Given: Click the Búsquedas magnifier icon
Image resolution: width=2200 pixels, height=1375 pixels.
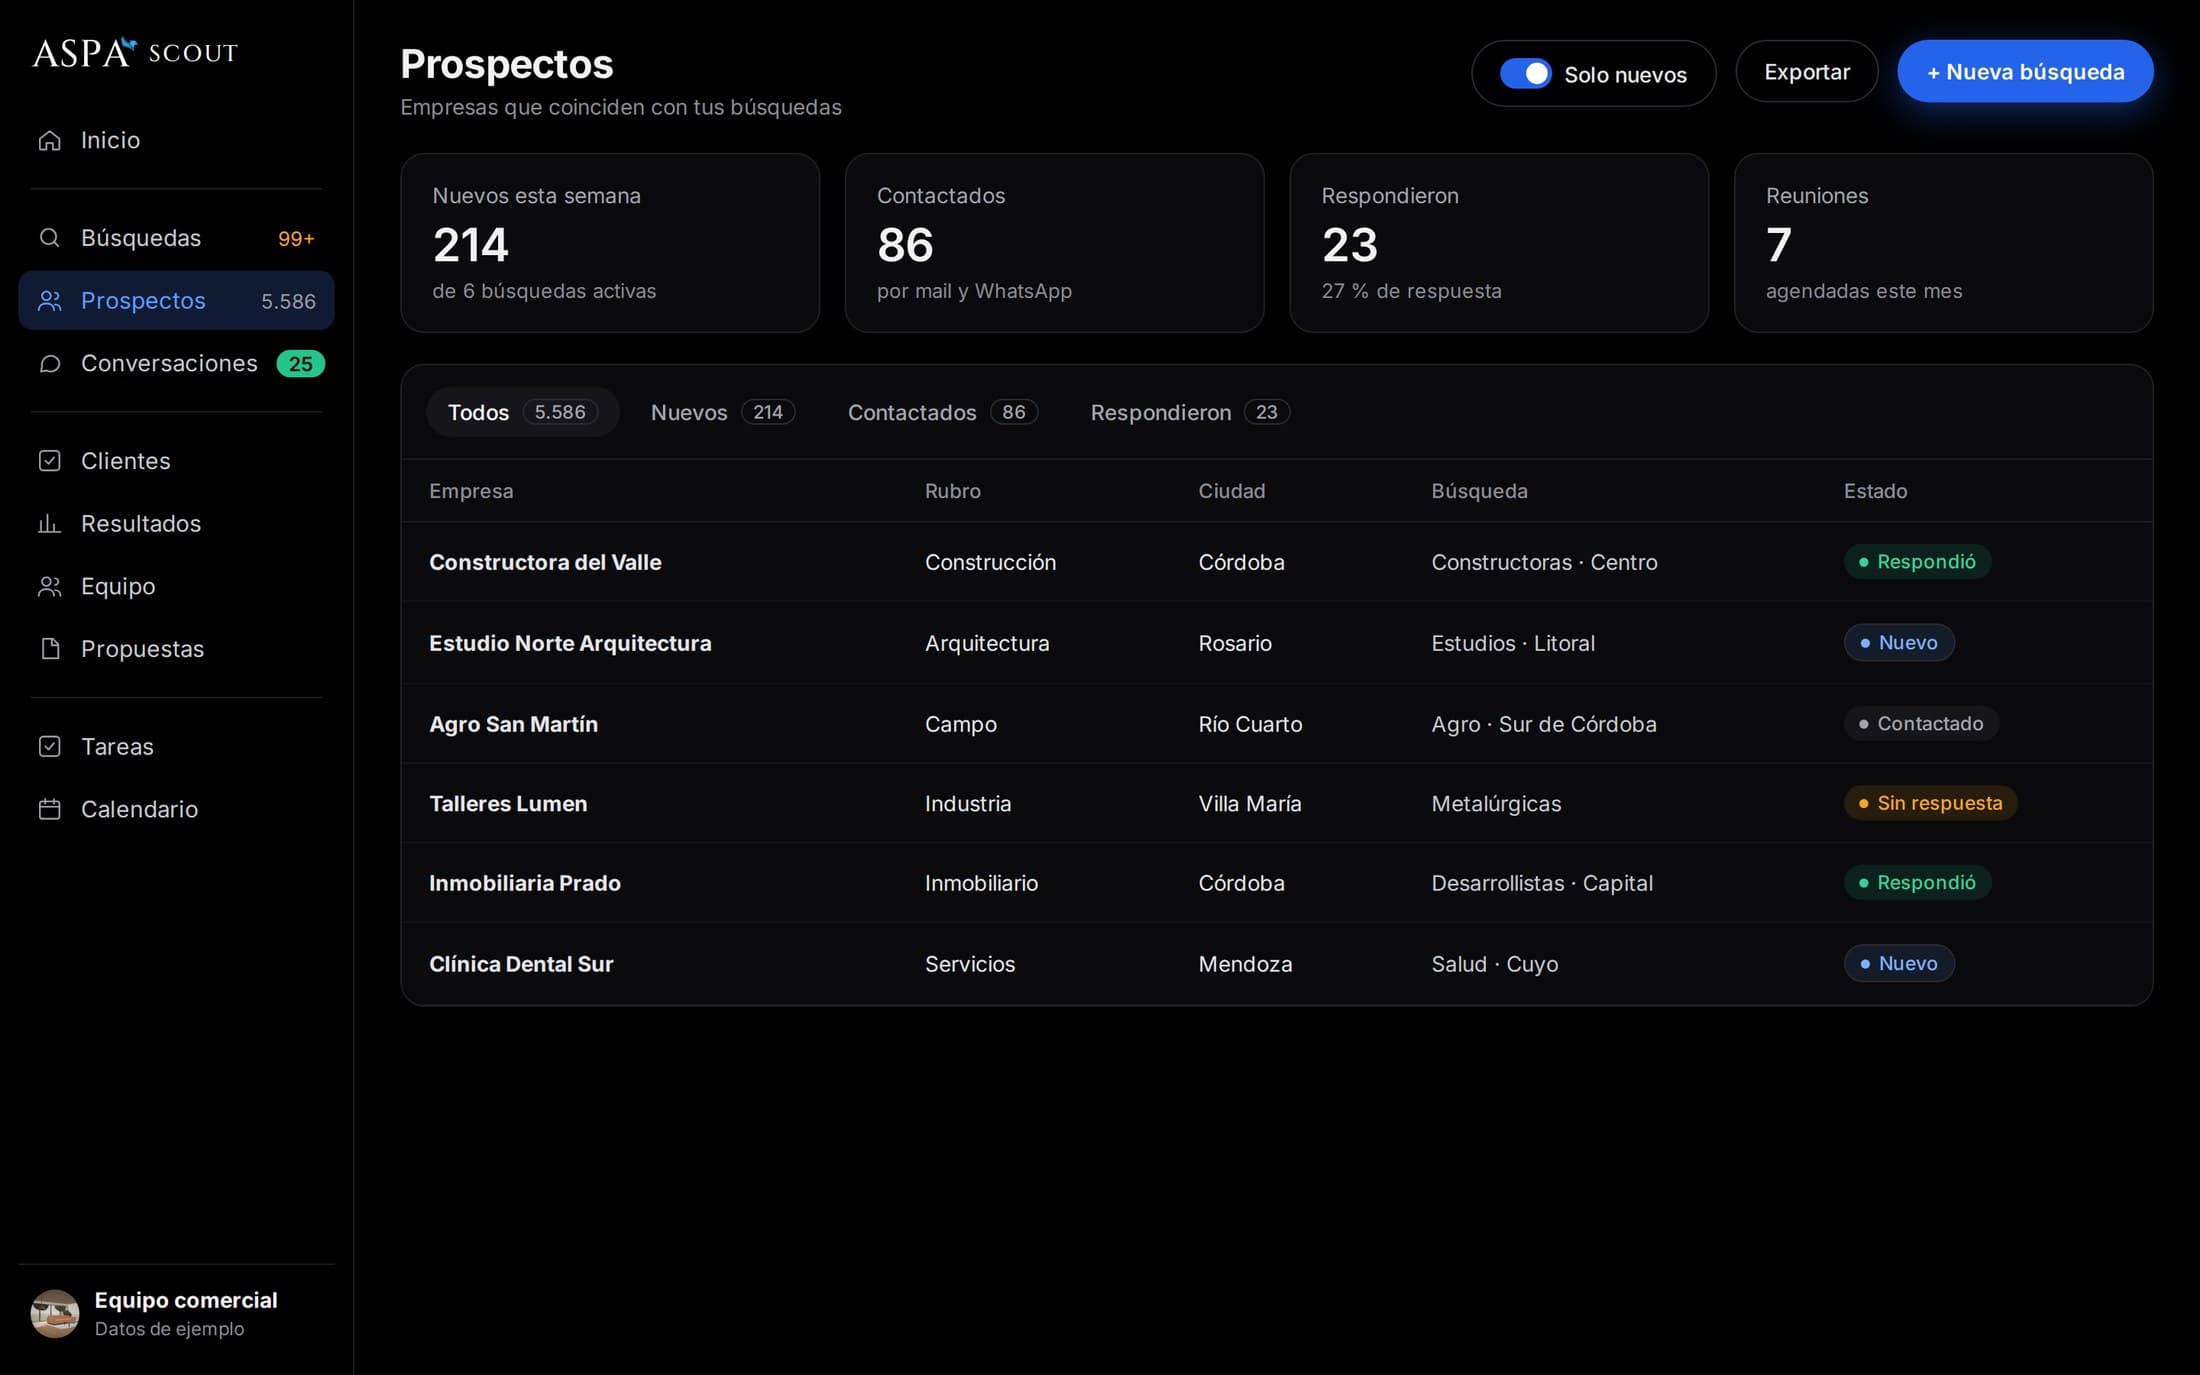Looking at the screenshot, I should (49, 238).
